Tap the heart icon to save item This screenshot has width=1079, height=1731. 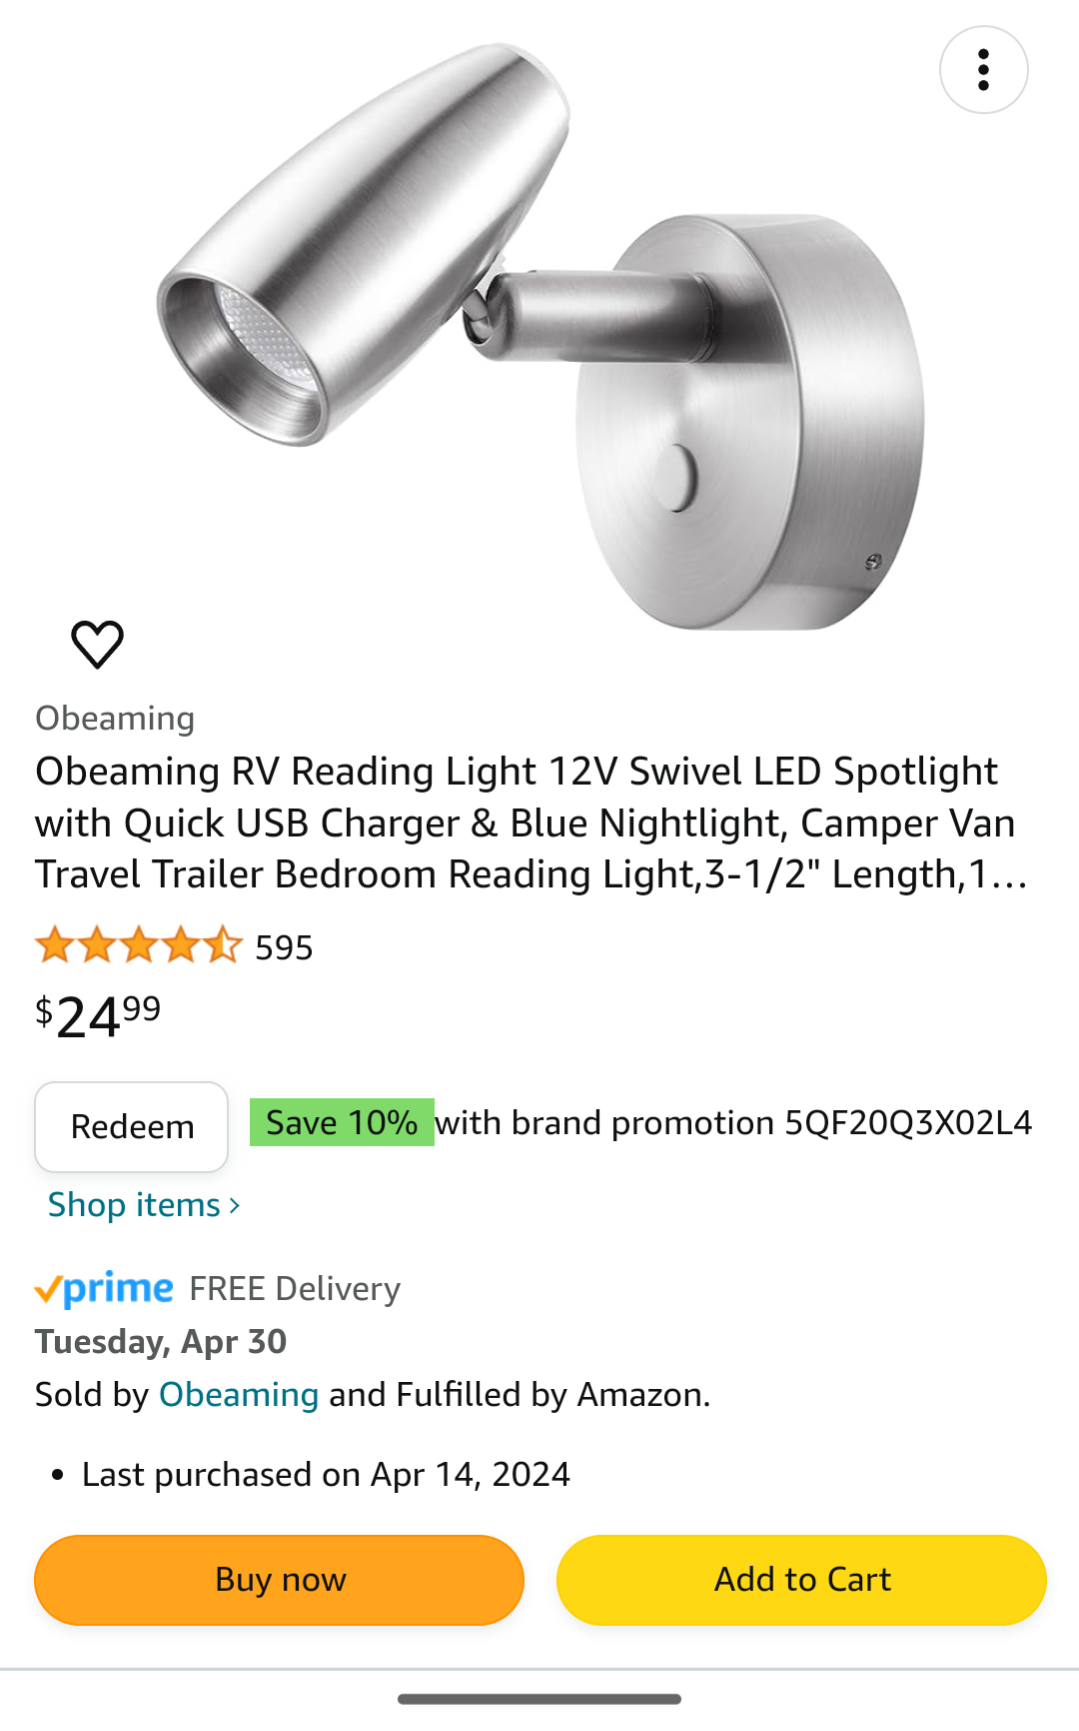pos(97,644)
